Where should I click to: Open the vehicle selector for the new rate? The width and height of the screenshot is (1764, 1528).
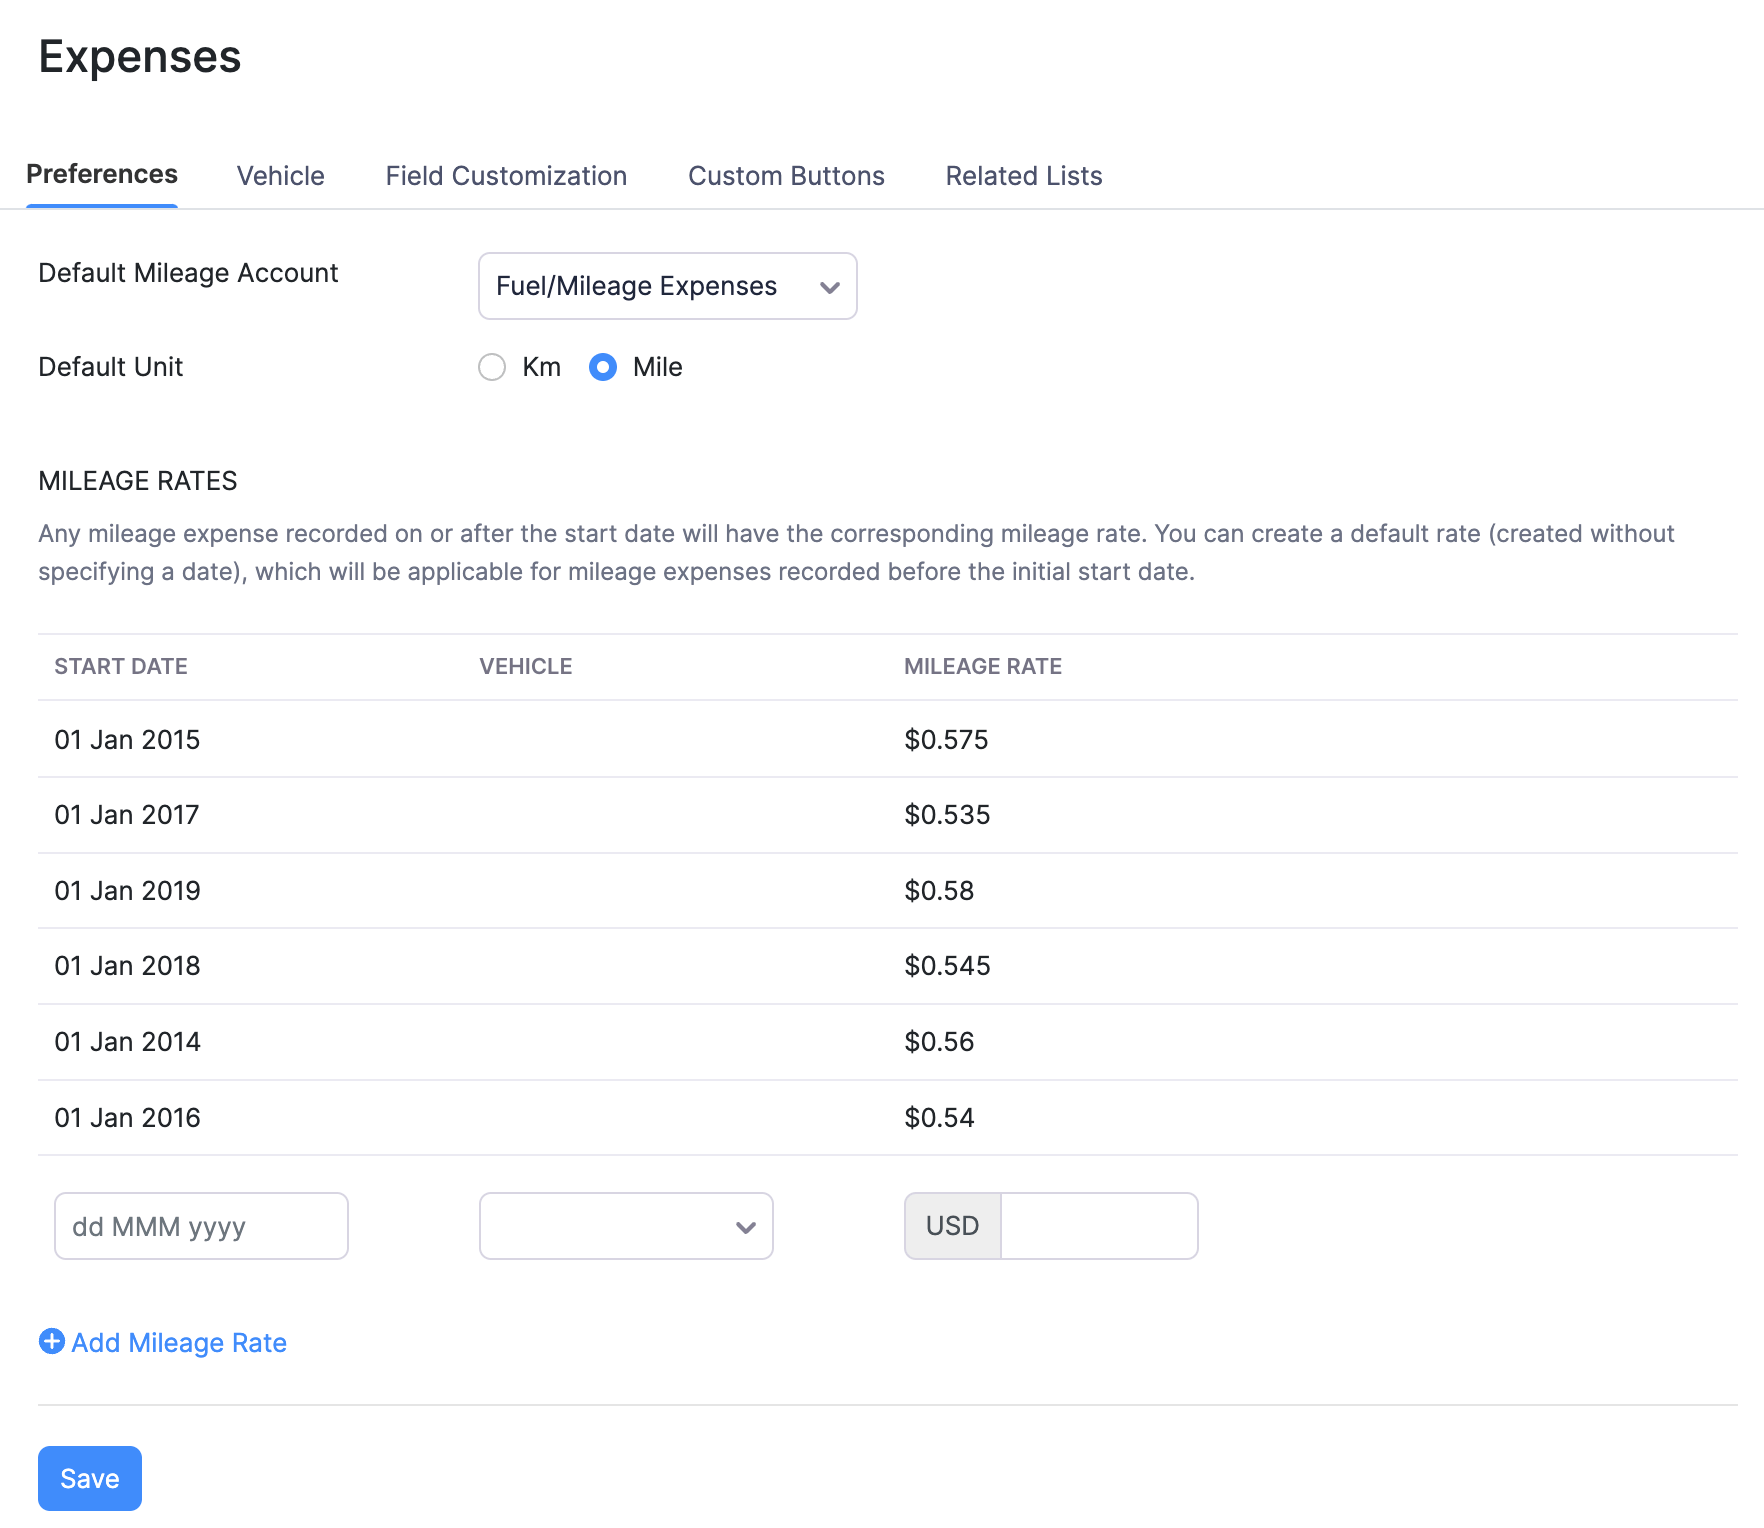625,1226
